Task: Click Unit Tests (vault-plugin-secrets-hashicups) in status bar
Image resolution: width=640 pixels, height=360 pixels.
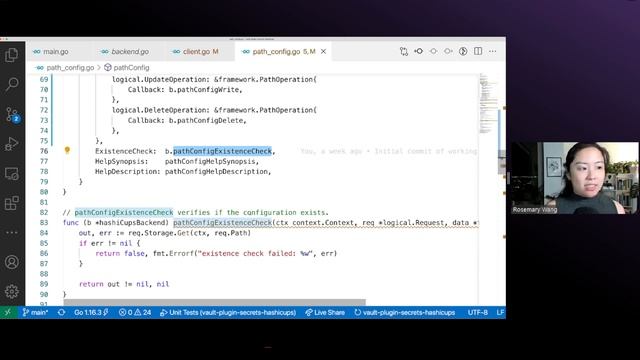Action: pos(228,313)
